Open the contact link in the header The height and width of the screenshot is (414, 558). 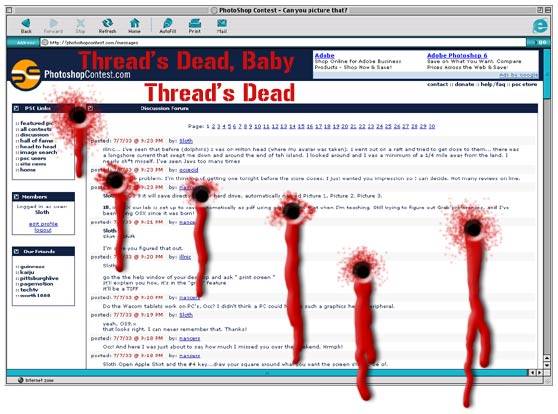point(437,84)
